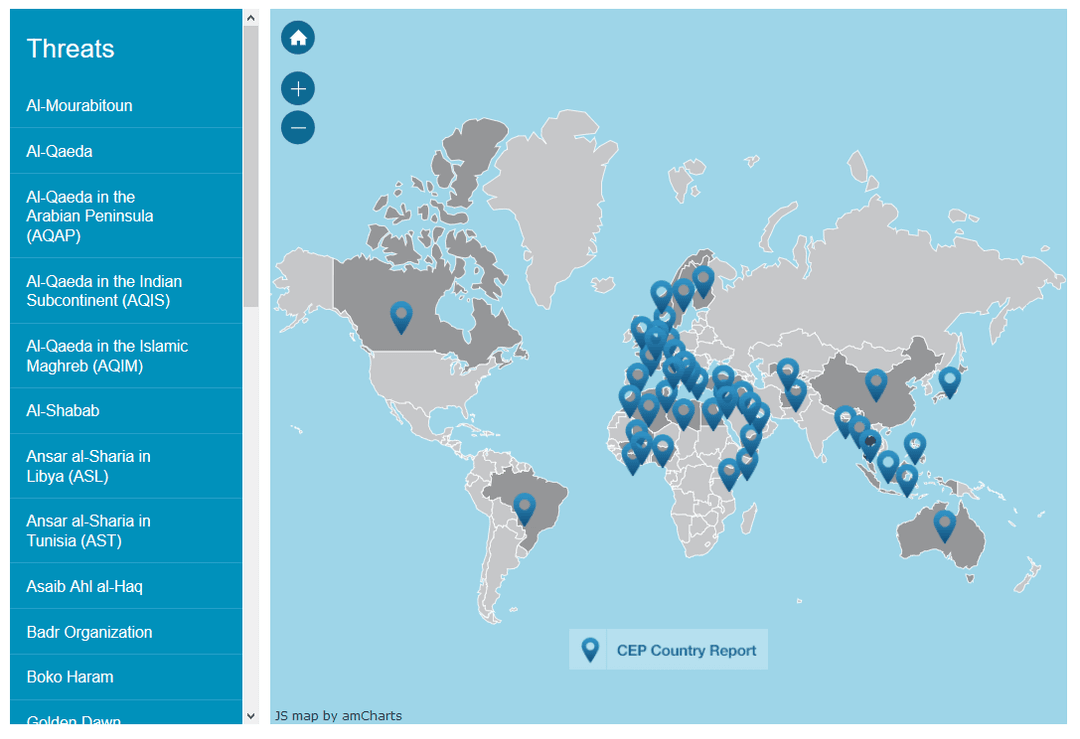Screen dimensions: 1080x739
Task: Select Al-Qaeda in the Arabian Peninsula (AQAP)
Action: (90, 216)
